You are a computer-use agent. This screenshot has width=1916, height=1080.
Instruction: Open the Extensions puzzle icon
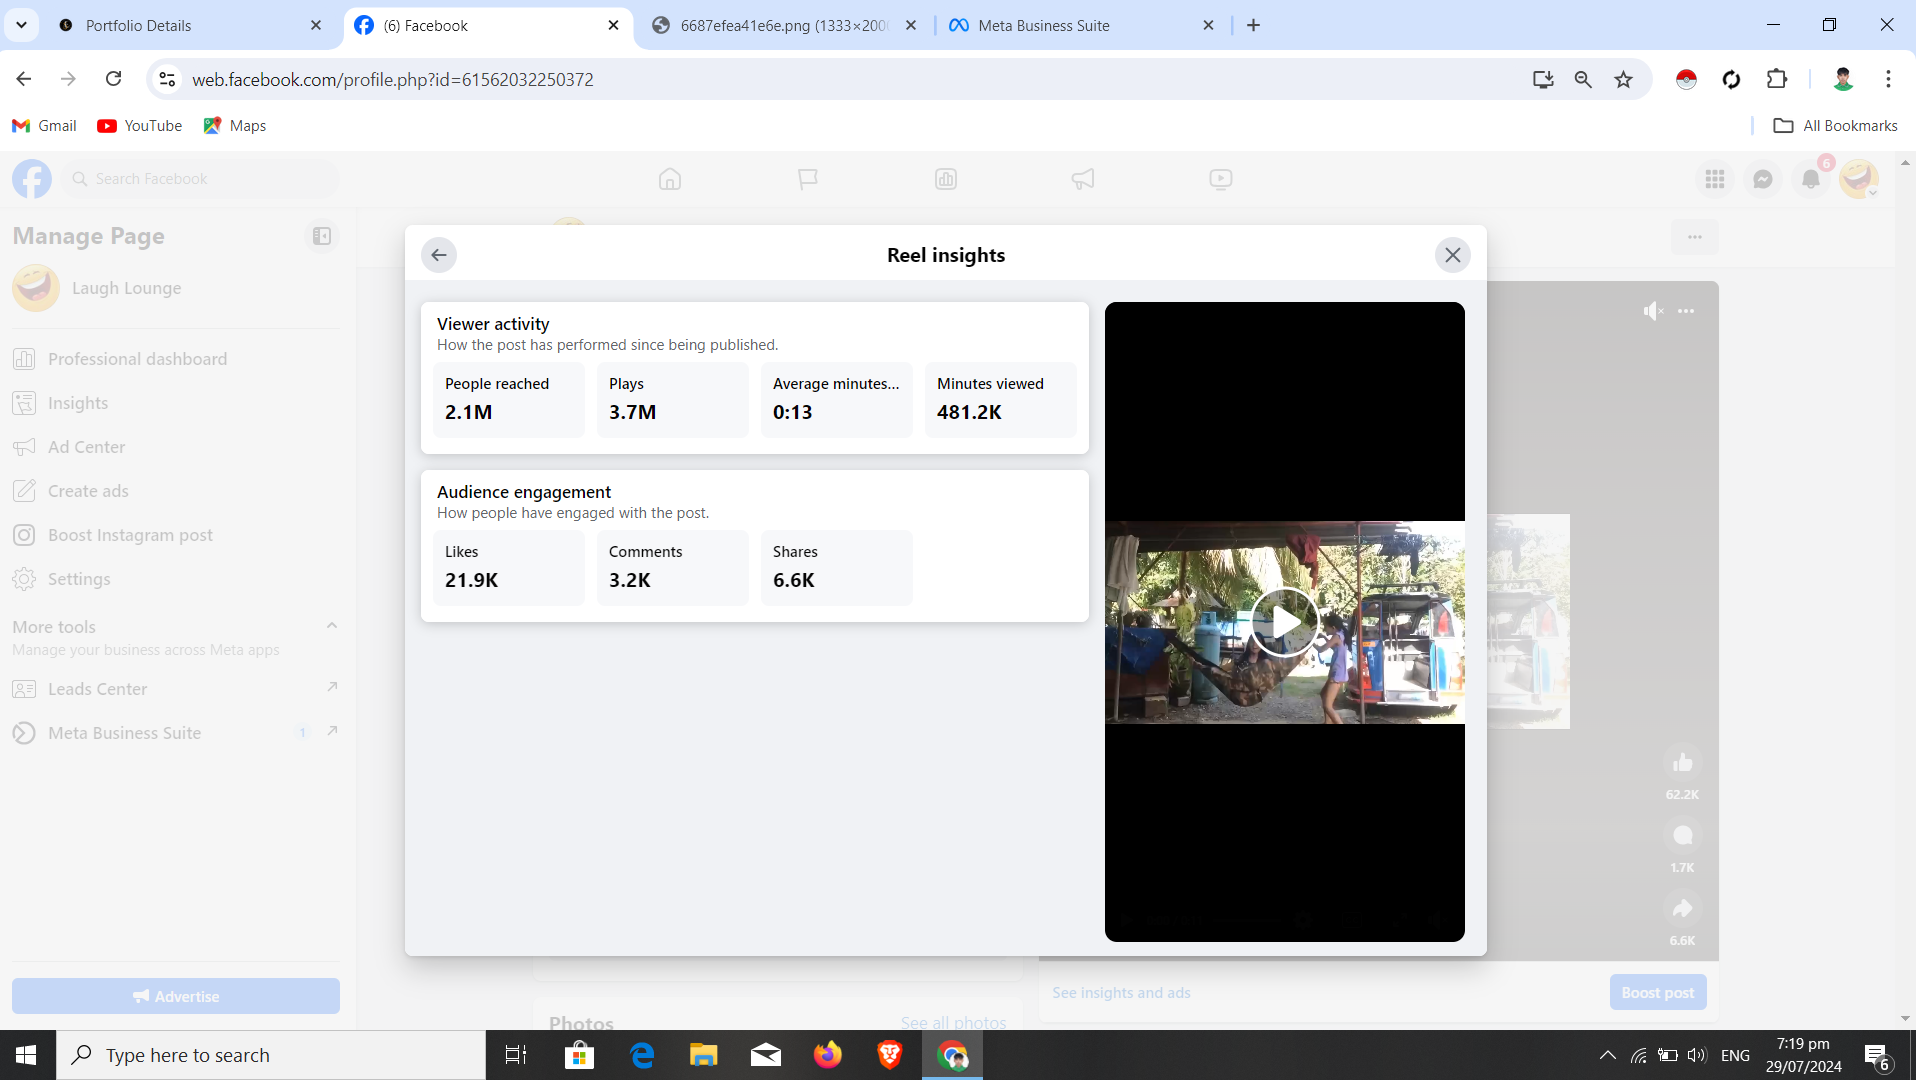coord(1777,79)
